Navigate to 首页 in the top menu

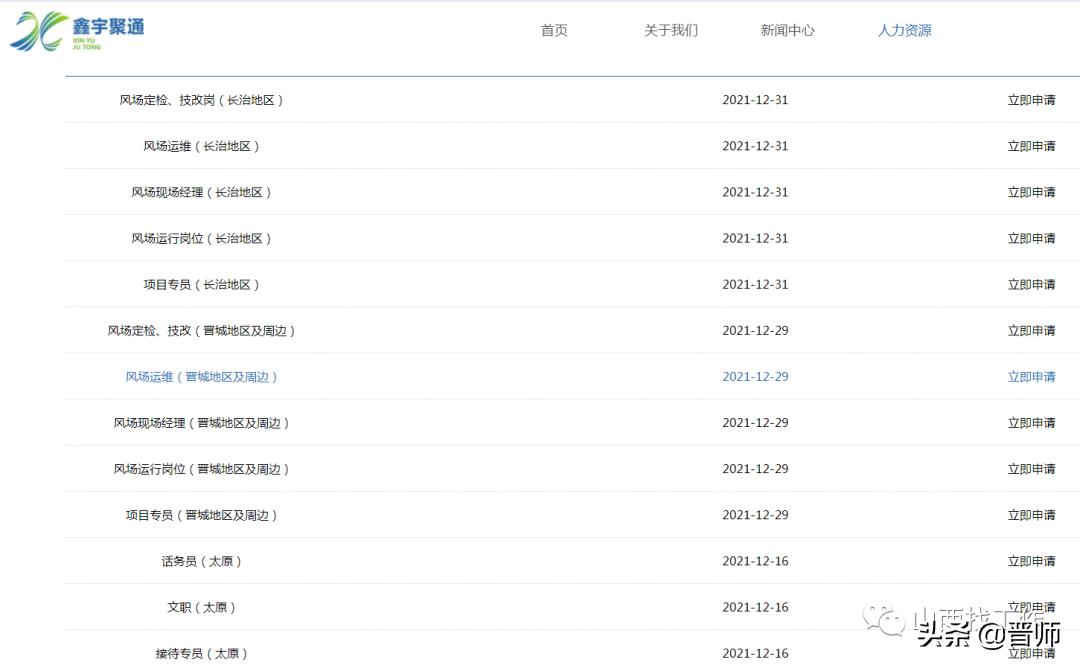click(x=553, y=30)
